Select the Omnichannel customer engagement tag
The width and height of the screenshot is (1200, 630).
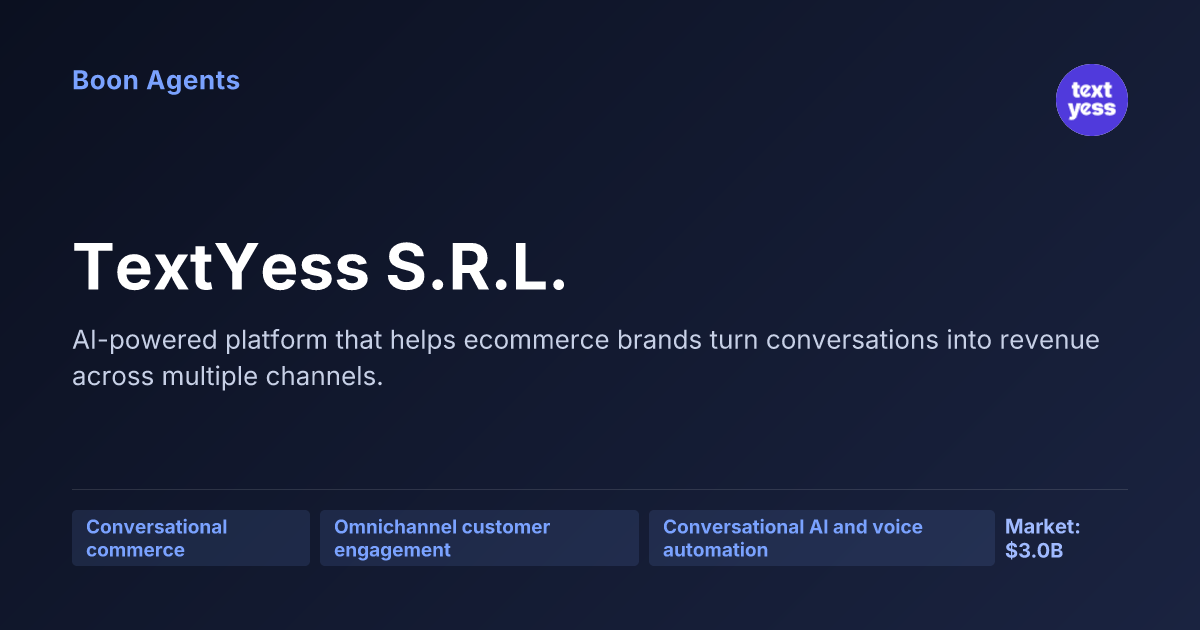pos(479,538)
